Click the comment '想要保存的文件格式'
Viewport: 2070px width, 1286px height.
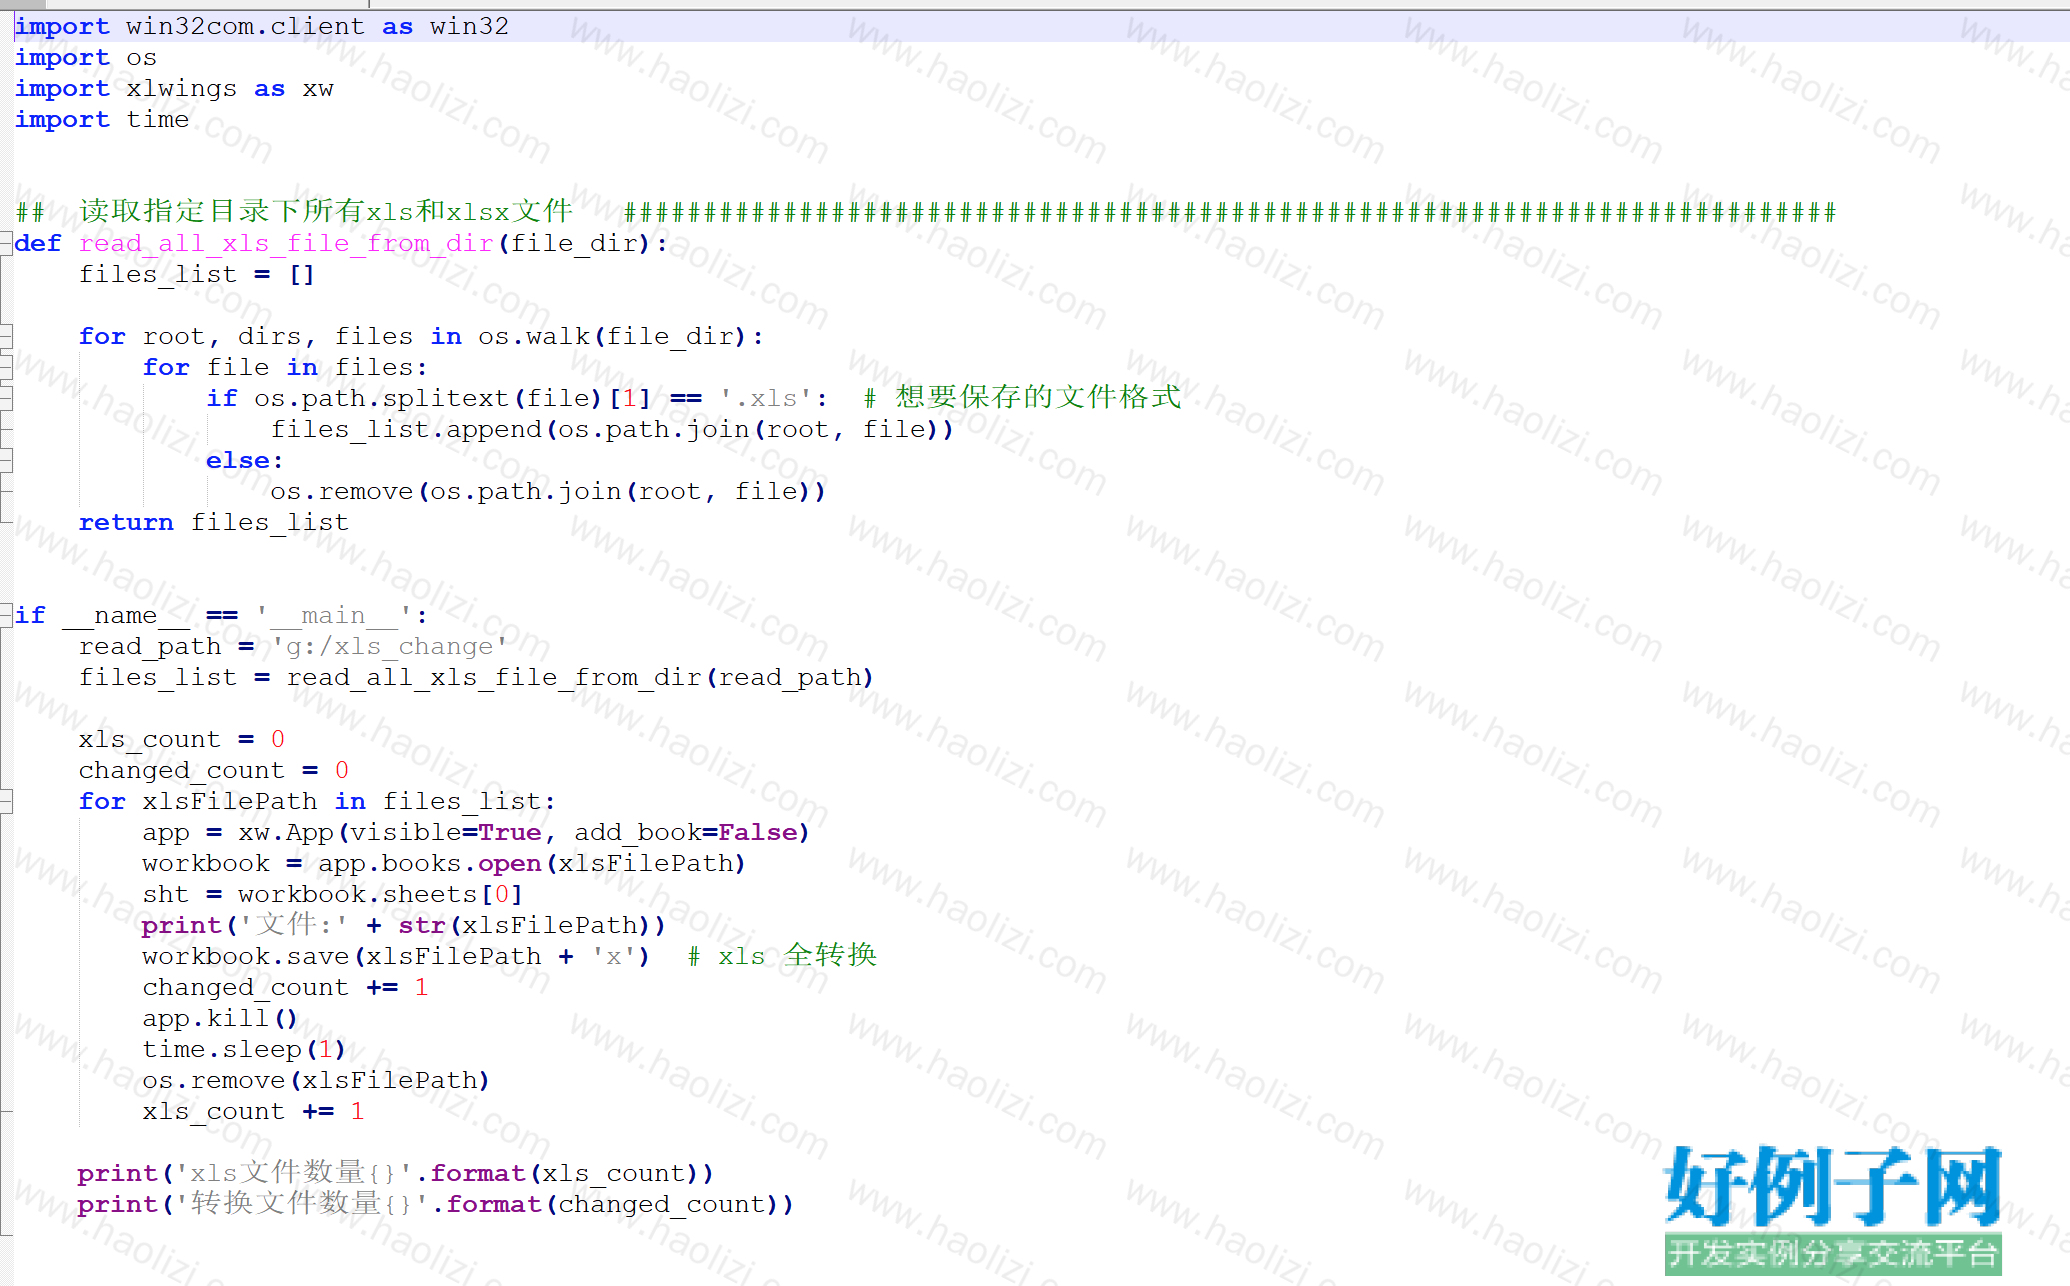(1038, 396)
